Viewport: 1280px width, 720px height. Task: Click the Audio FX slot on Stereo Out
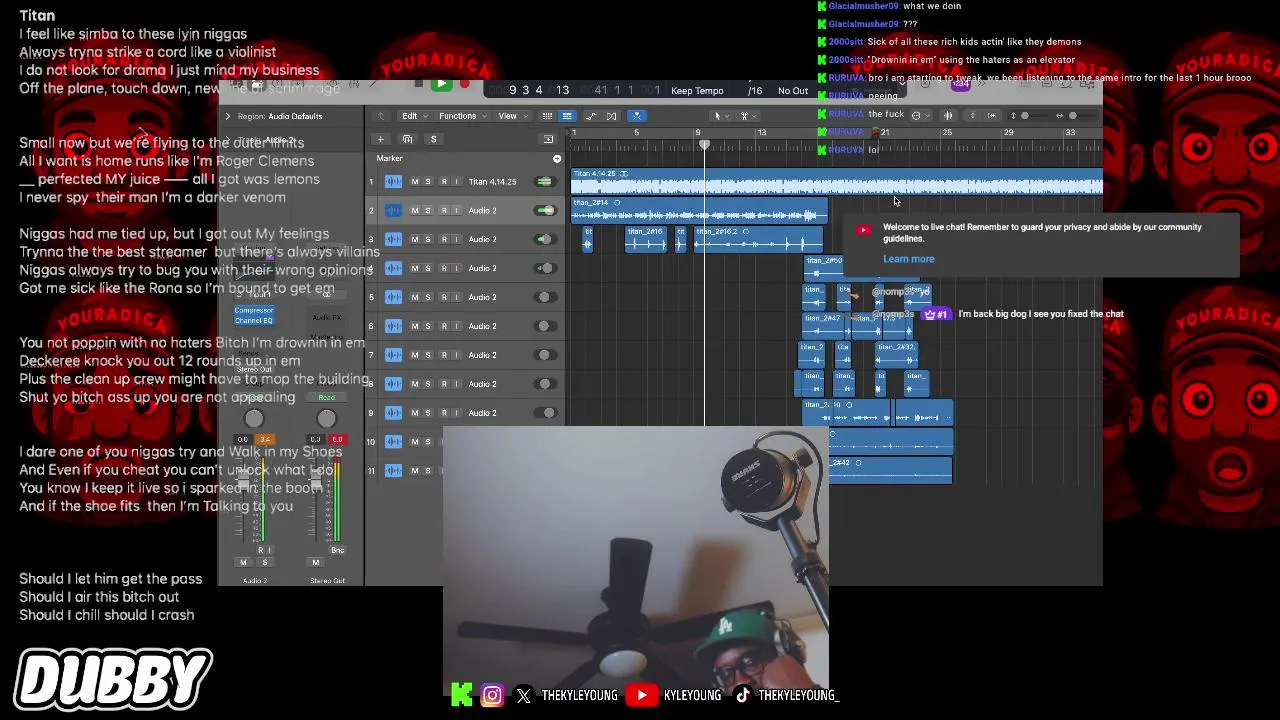click(326, 318)
